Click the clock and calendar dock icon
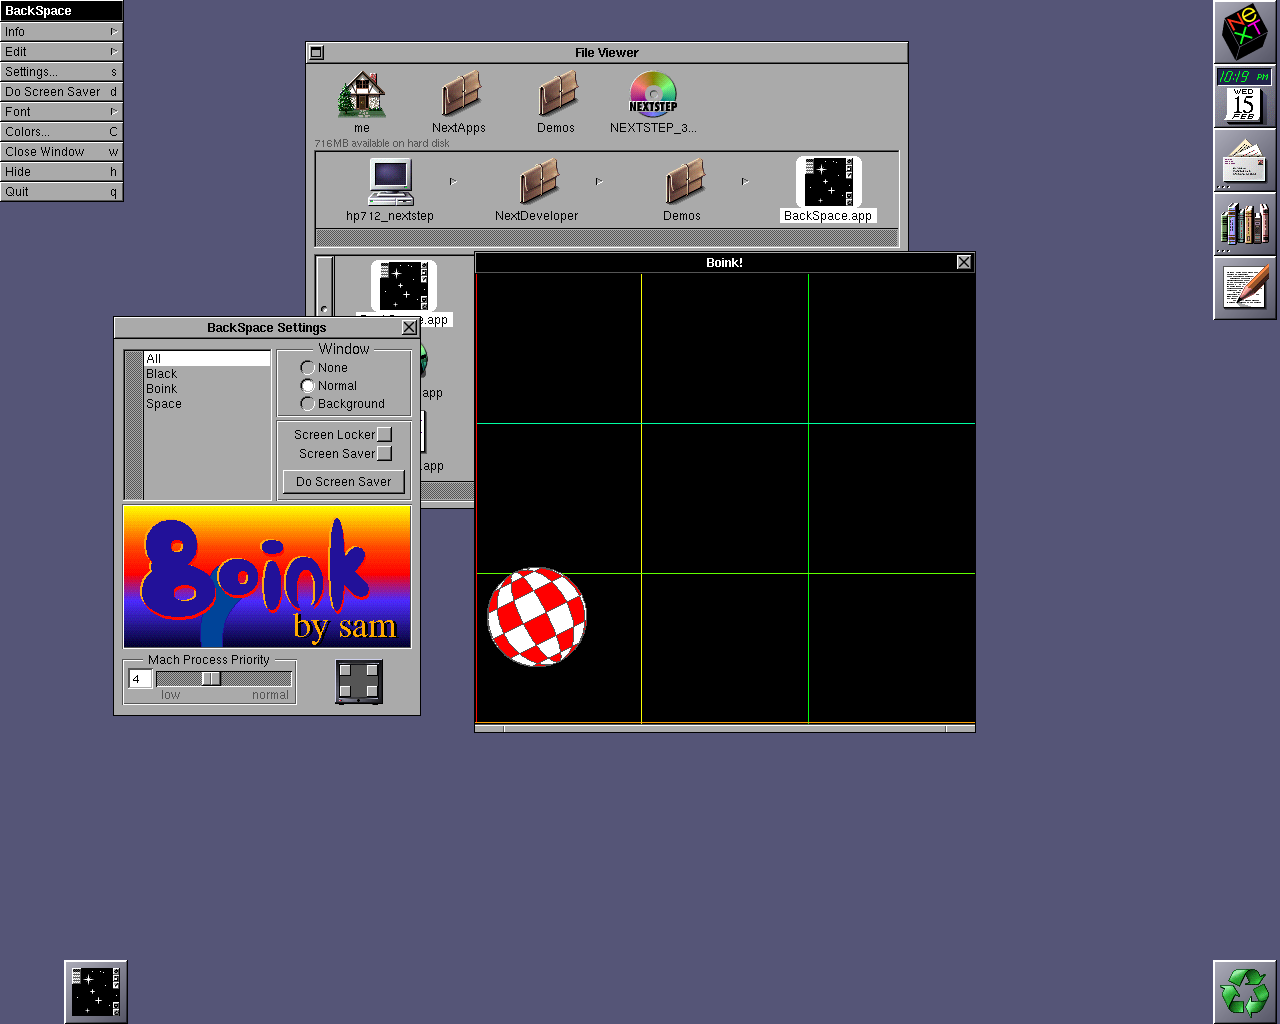The image size is (1280, 1024). 1244,96
